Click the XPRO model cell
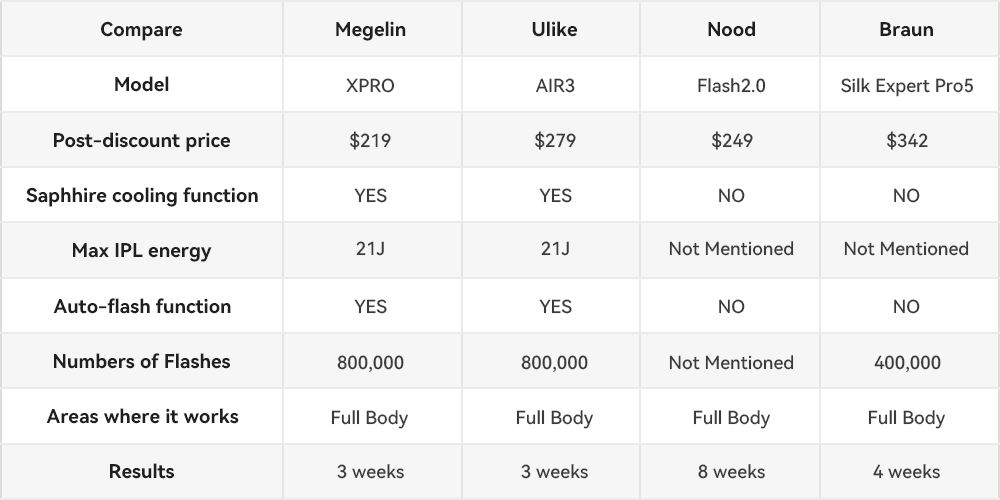 coord(371,85)
